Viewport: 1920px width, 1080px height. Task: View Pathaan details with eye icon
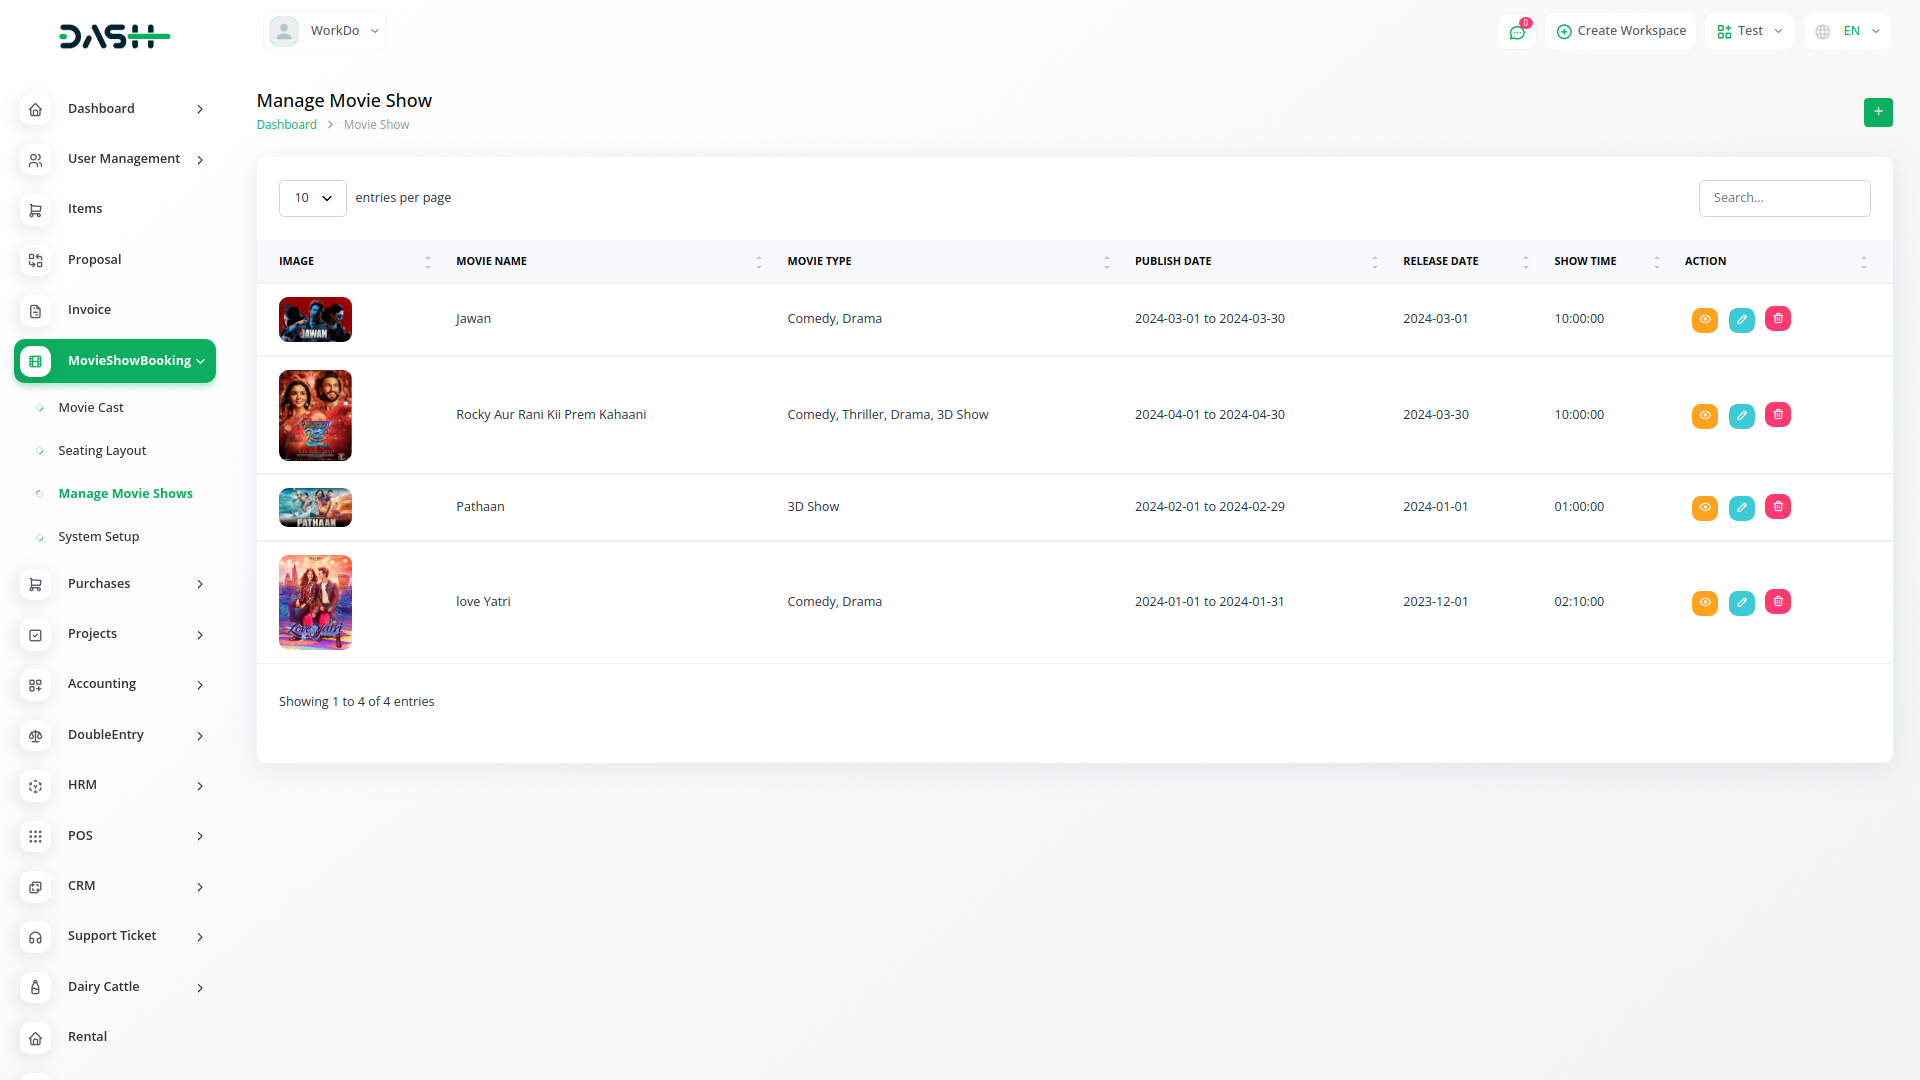(1704, 508)
